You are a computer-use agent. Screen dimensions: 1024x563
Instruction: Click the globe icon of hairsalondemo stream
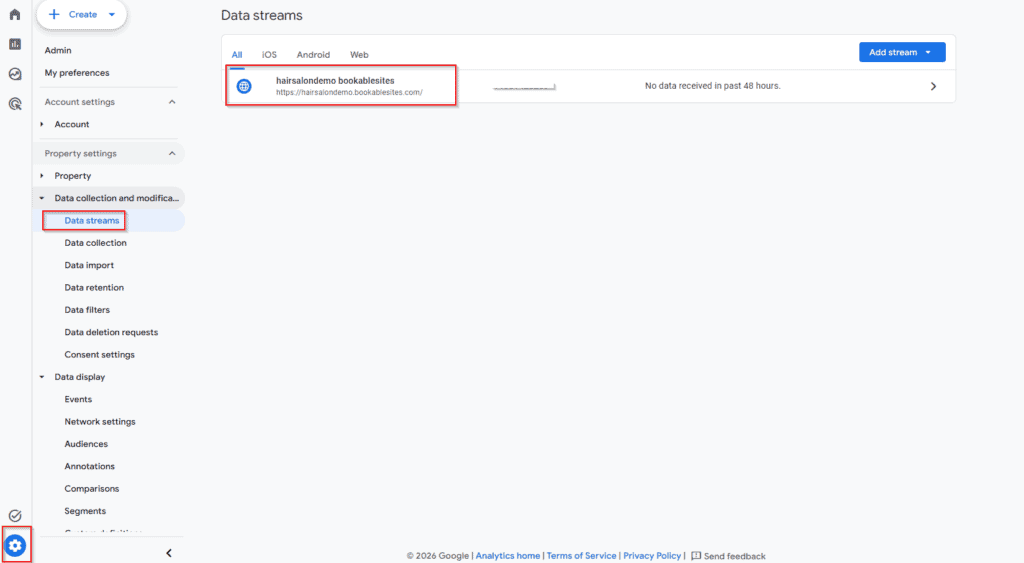point(244,86)
